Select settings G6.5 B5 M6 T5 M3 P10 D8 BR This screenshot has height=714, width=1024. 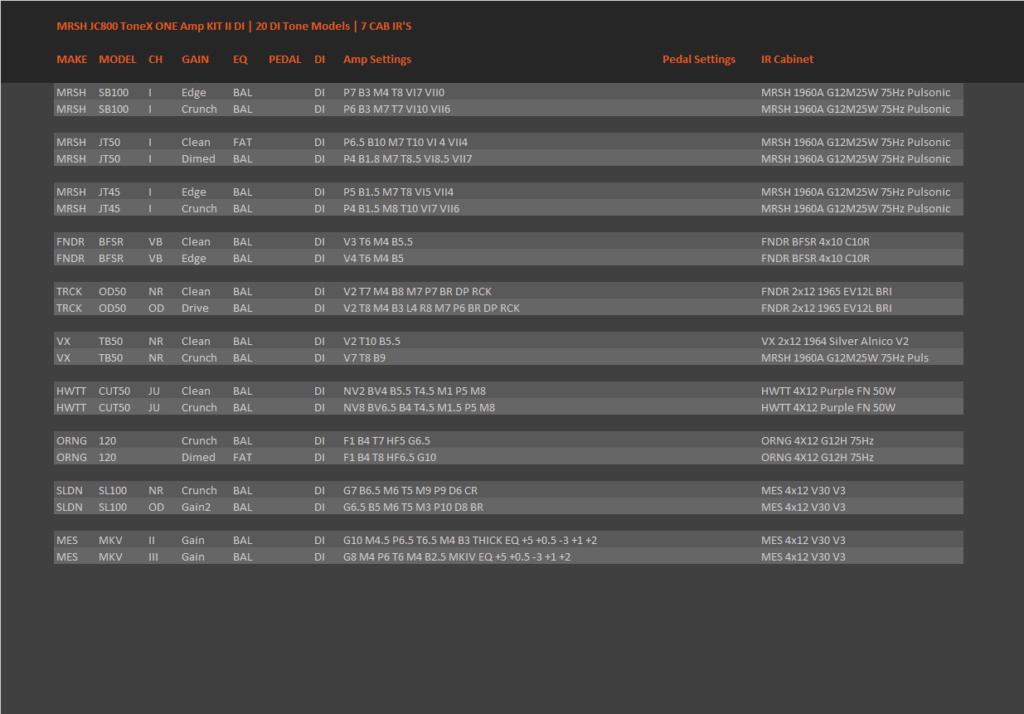[x=413, y=507]
